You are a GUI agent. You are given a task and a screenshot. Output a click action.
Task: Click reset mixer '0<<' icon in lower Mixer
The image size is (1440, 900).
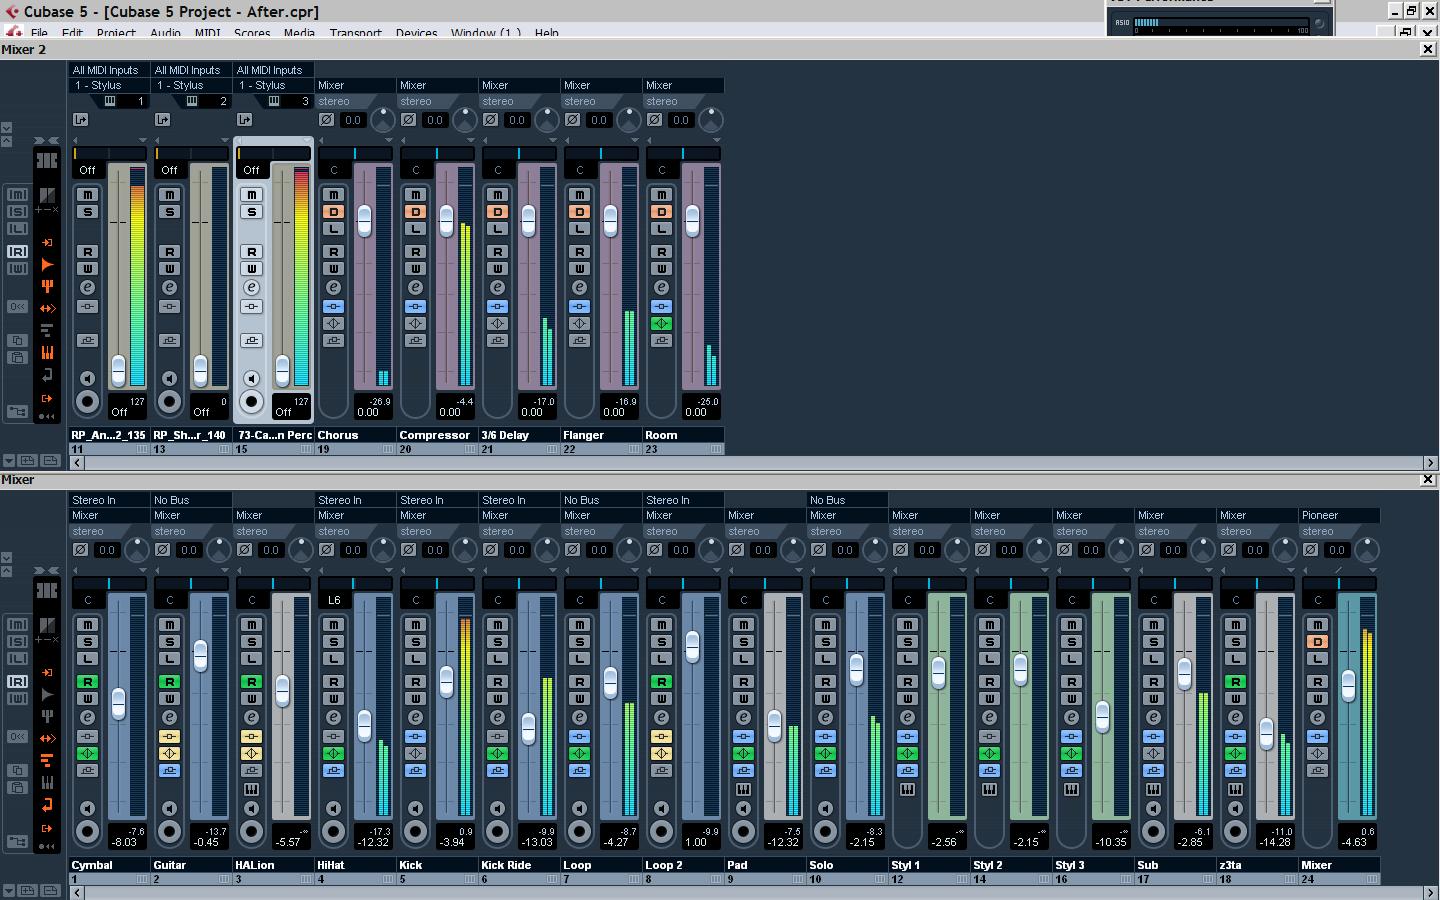click(x=17, y=736)
